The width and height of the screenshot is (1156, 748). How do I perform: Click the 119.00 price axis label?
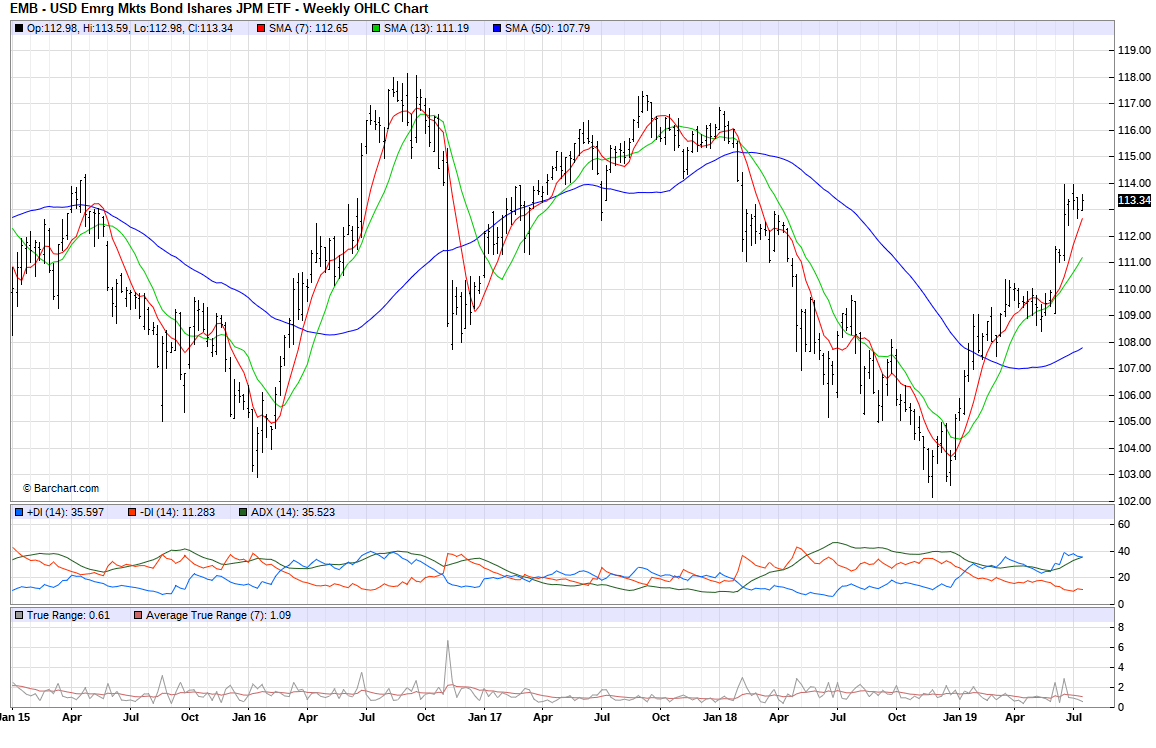[1134, 51]
